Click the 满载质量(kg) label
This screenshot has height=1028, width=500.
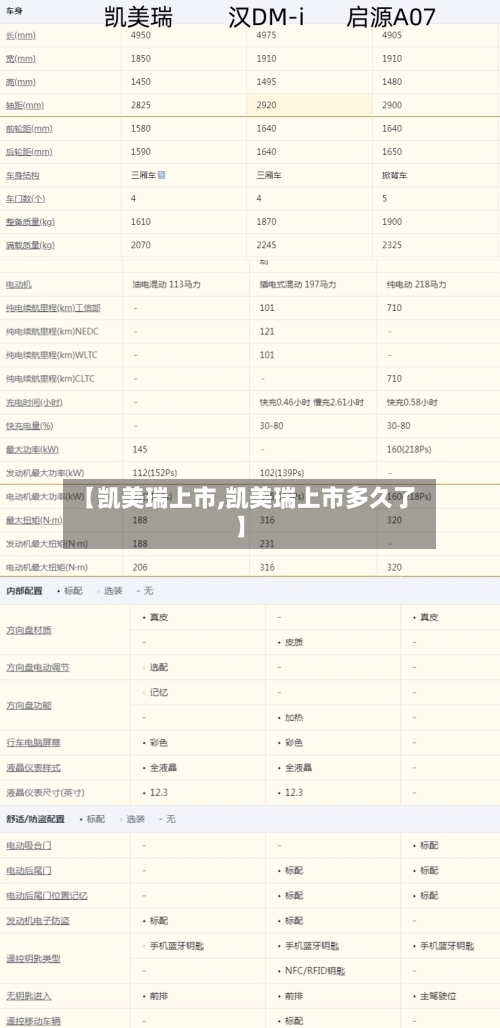click(x=30, y=245)
